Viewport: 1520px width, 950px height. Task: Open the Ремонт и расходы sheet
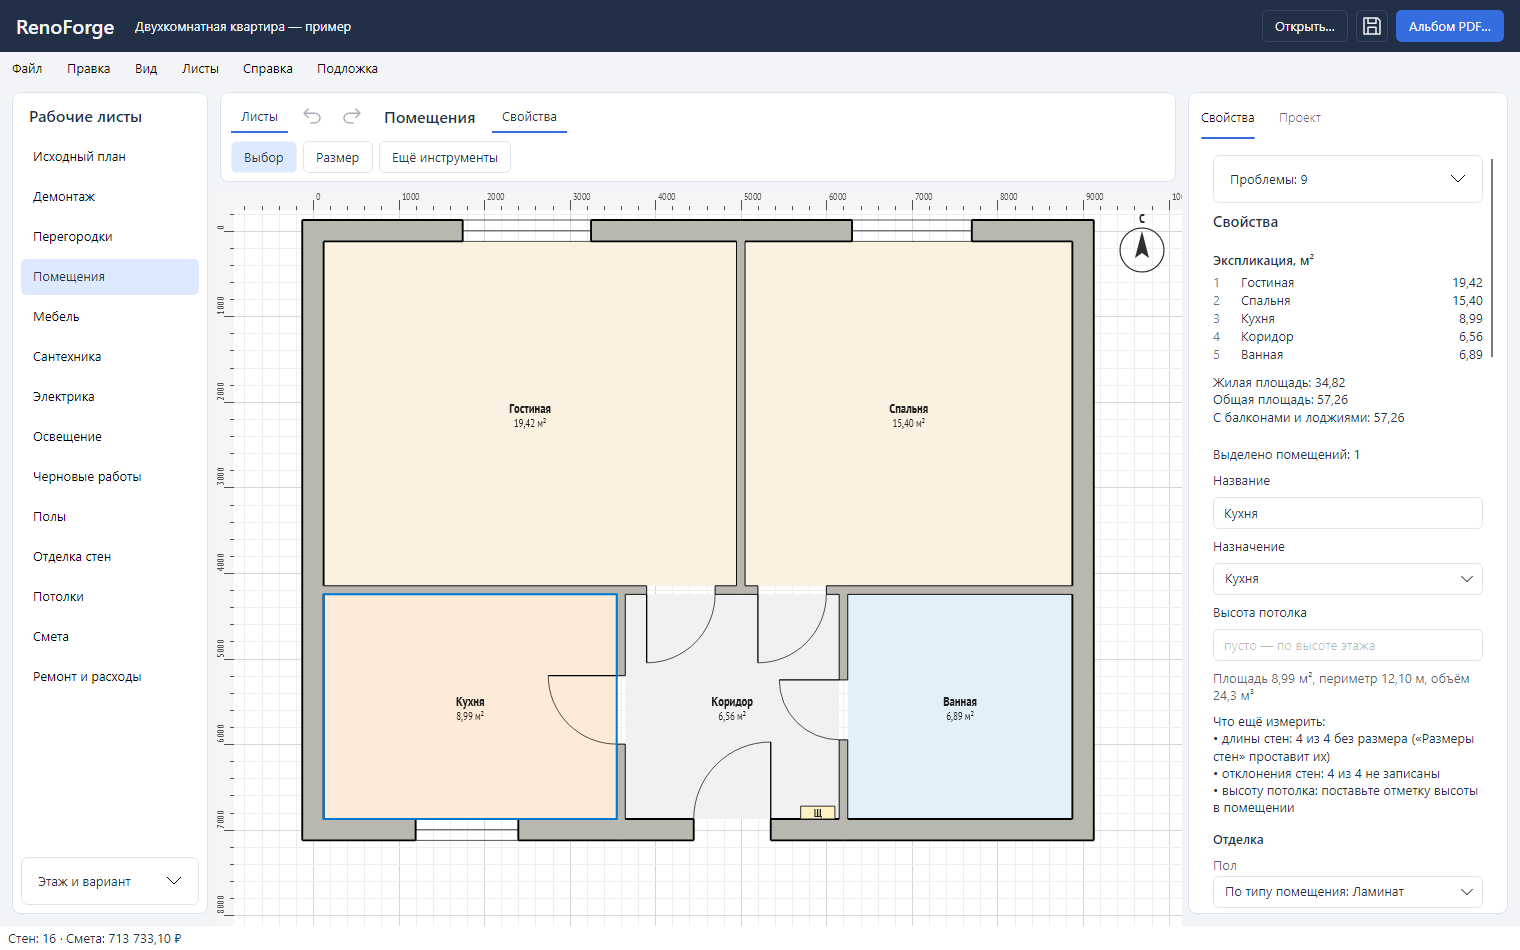click(110, 677)
